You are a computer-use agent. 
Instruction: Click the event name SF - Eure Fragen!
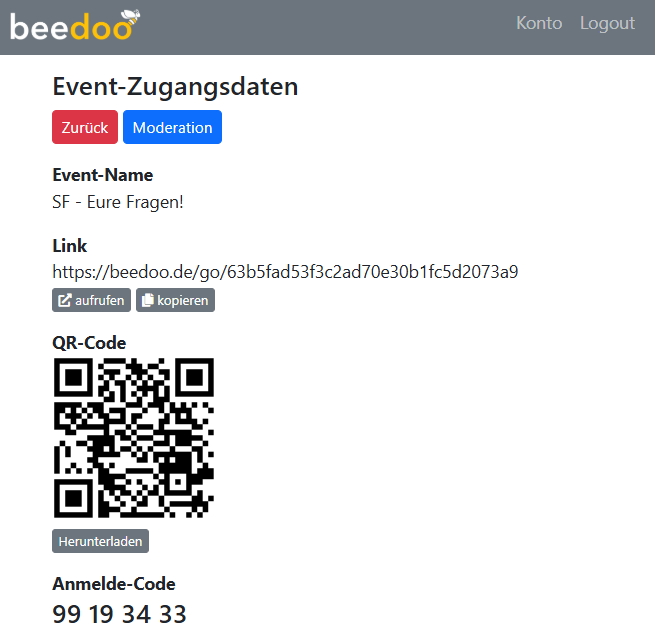pos(118,202)
